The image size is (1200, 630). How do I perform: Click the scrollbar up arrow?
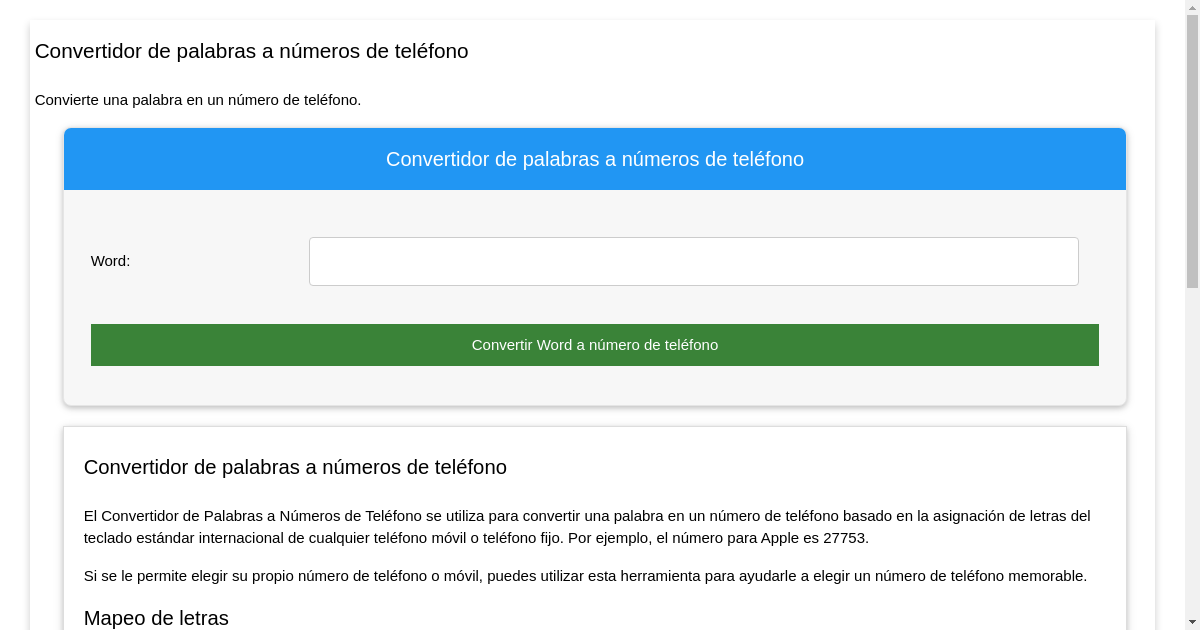point(1193,8)
